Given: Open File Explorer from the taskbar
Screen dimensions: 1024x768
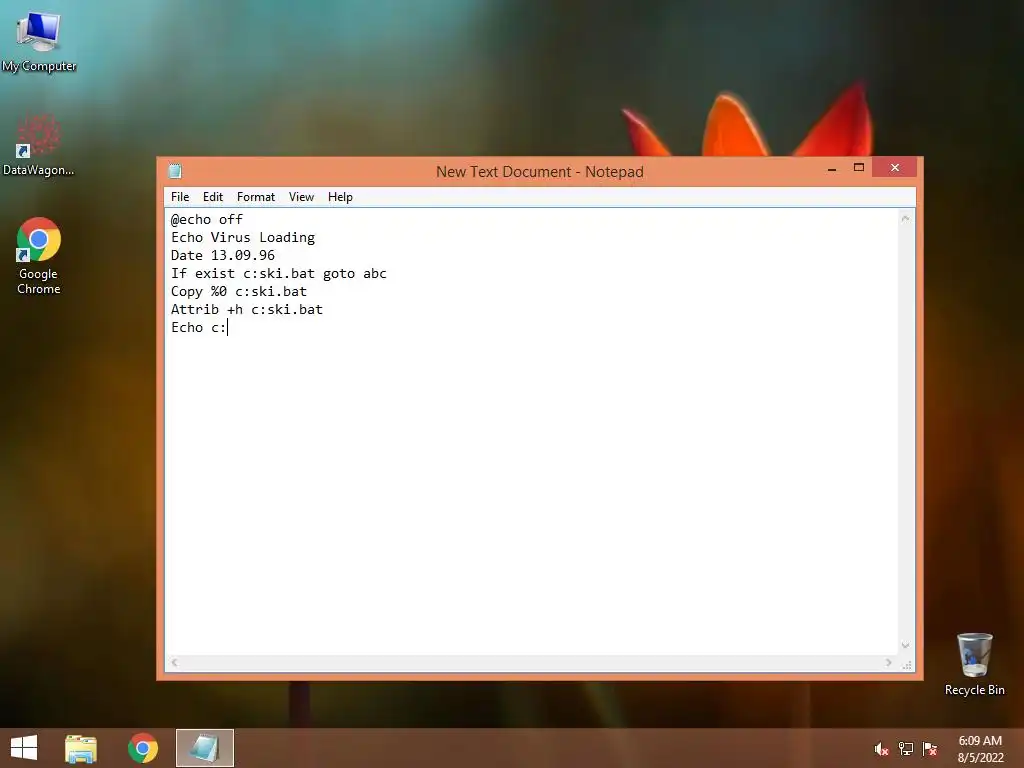Looking at the screenshot, I should [x=81, y=748].
